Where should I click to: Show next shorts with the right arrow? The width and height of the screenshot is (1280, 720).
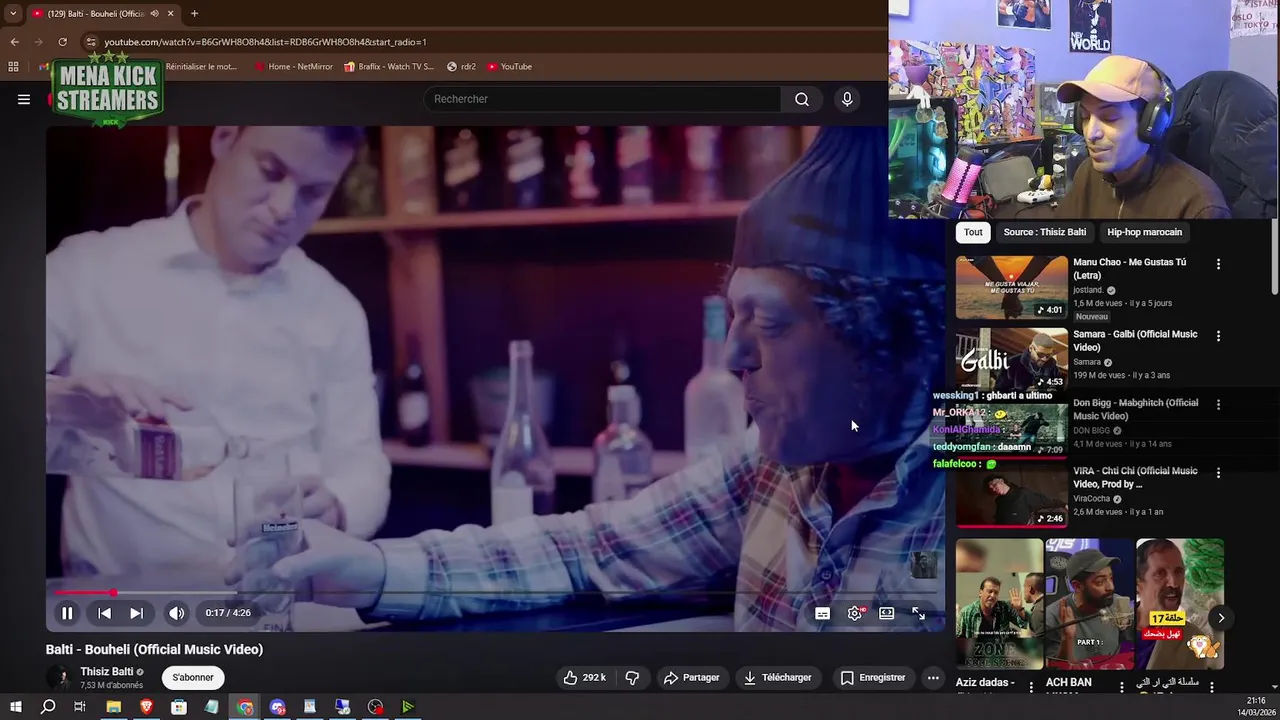click(x=1220, y=618)
